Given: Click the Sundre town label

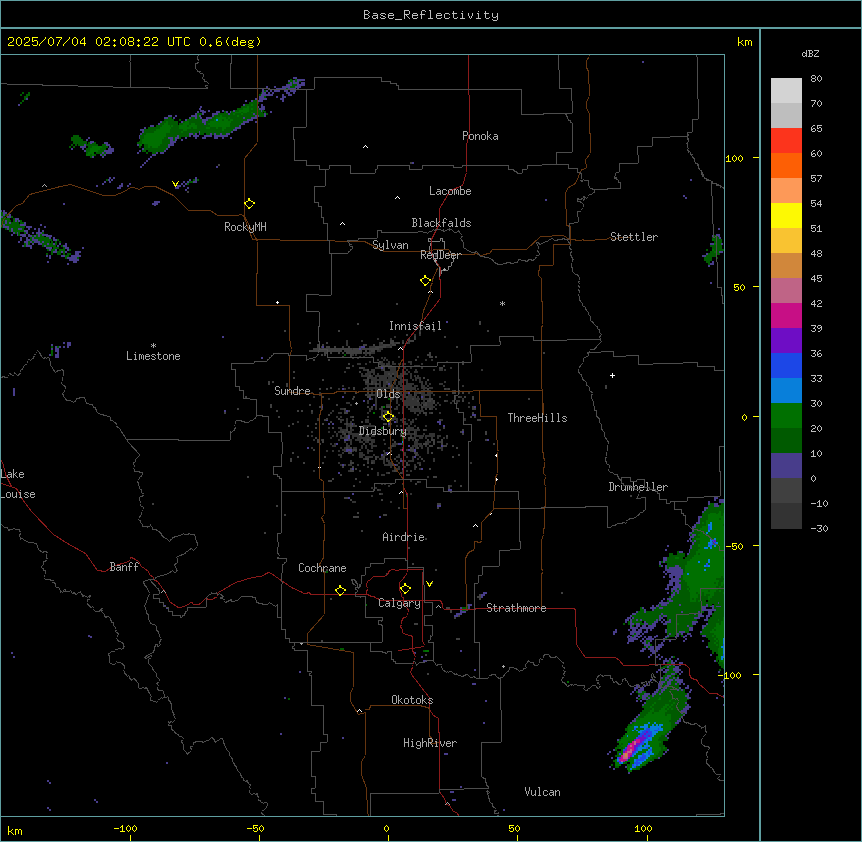Looking at the screenshot, I should [x=292, y=391].
